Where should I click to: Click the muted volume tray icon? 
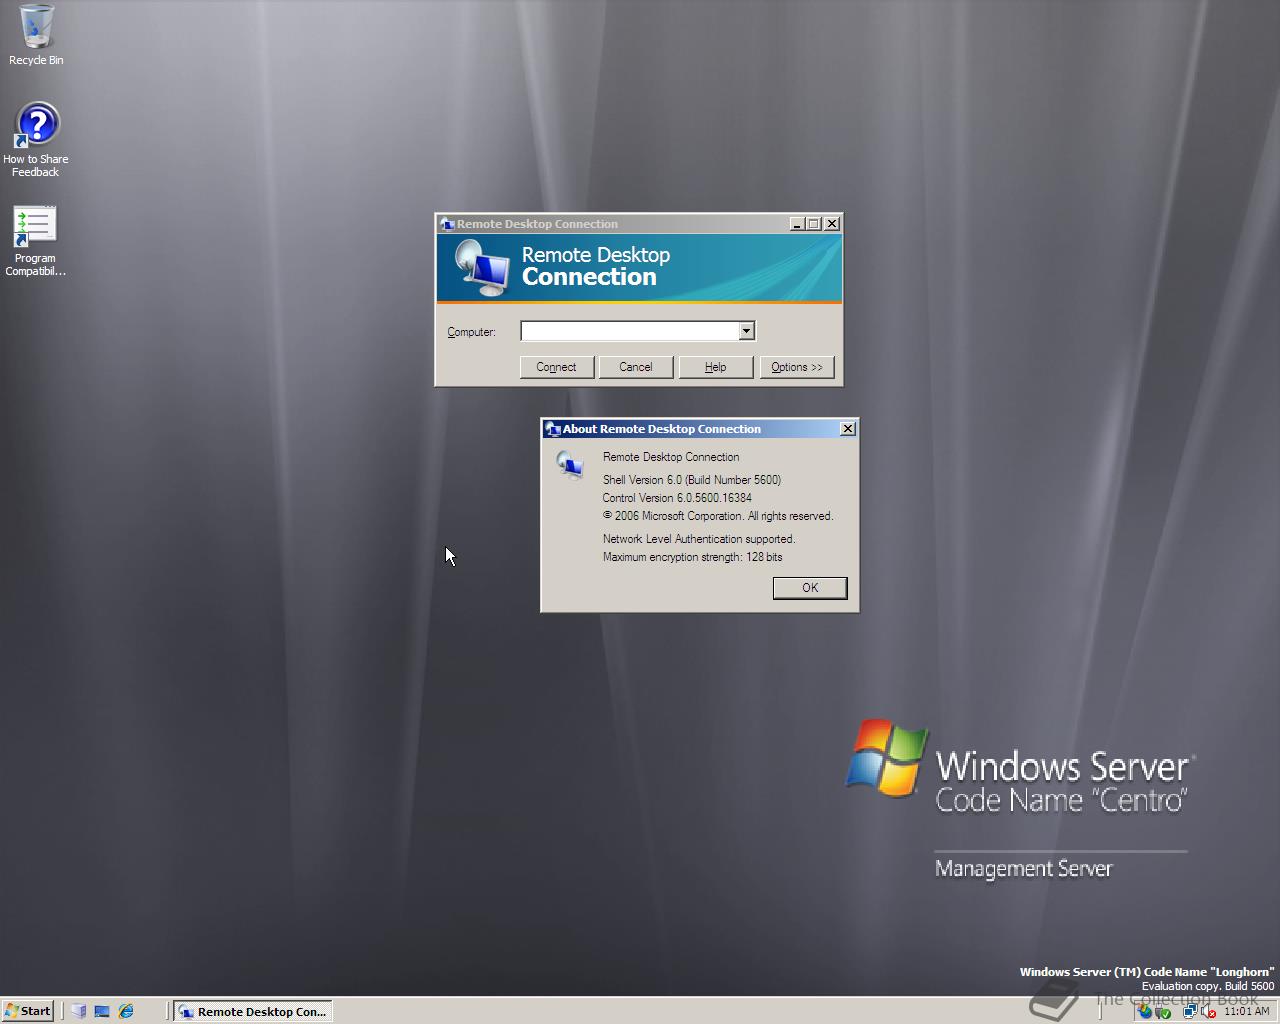(x=1208, y=1011)
